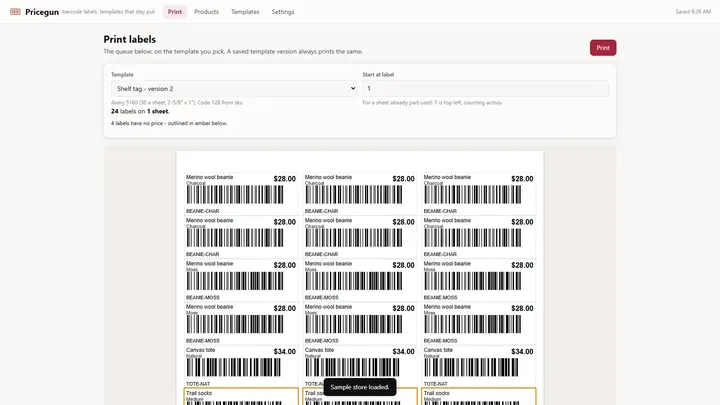Screen dimensions: 720x405
Task: Click the 'Saved 9:36 AM' status text
Action: coord(693,12)
